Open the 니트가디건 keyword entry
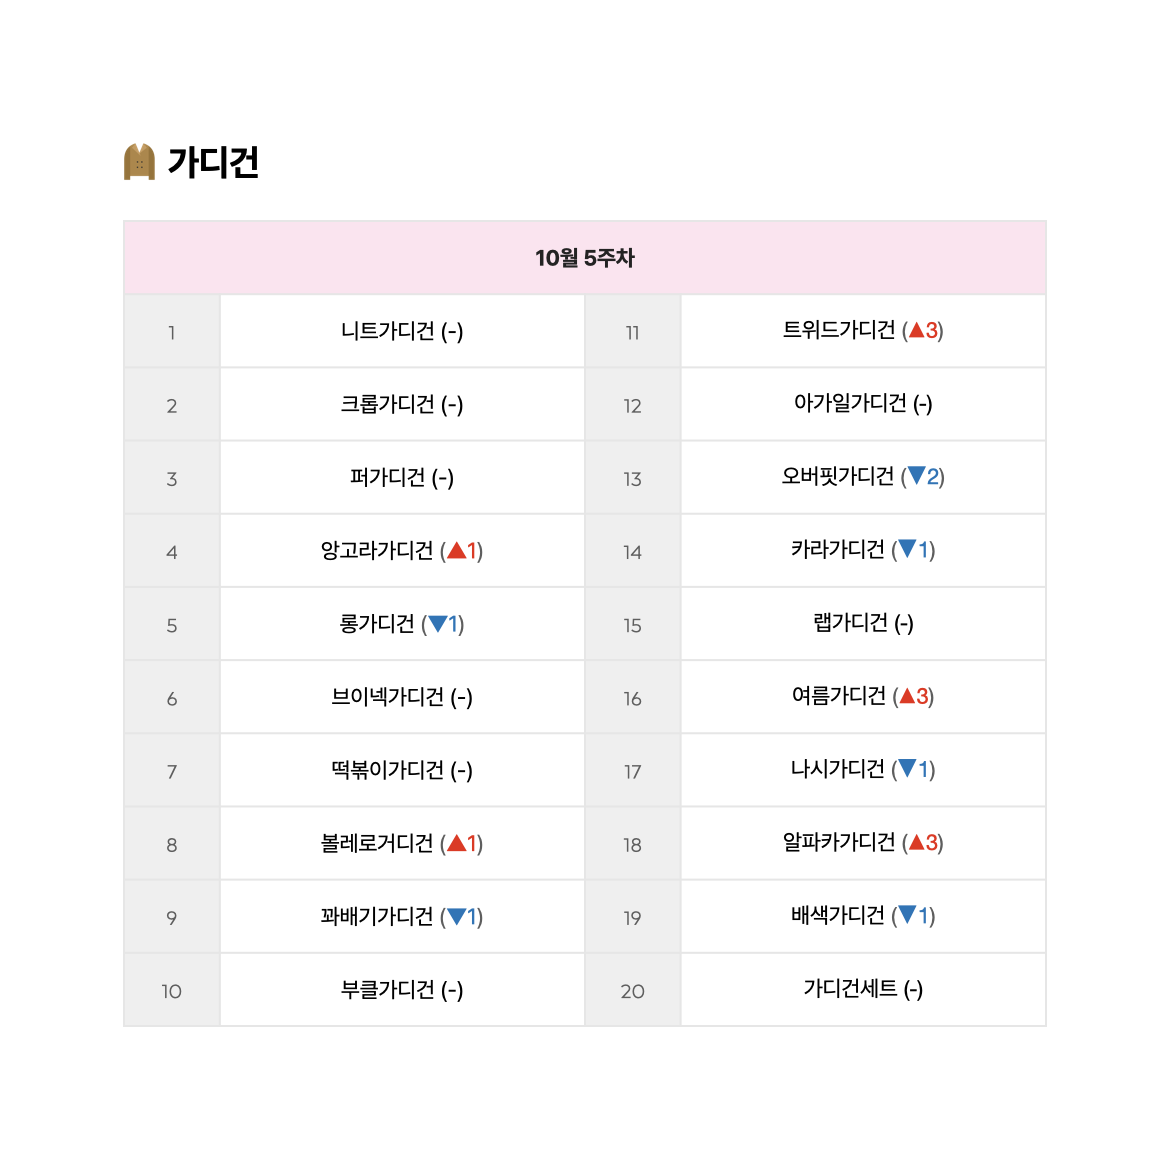The image size is (1170, 1170). (402, 331)
